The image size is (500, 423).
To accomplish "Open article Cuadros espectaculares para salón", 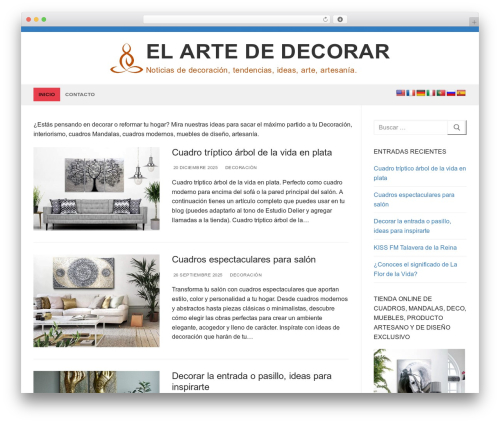I will (244, 259).
